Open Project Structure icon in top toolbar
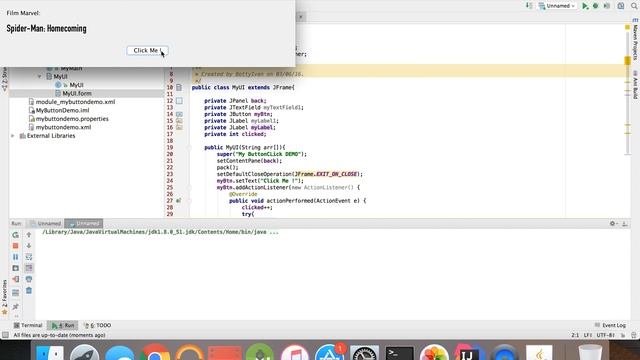The height and width of the screenshot is (360, 640). click(621, 6)
